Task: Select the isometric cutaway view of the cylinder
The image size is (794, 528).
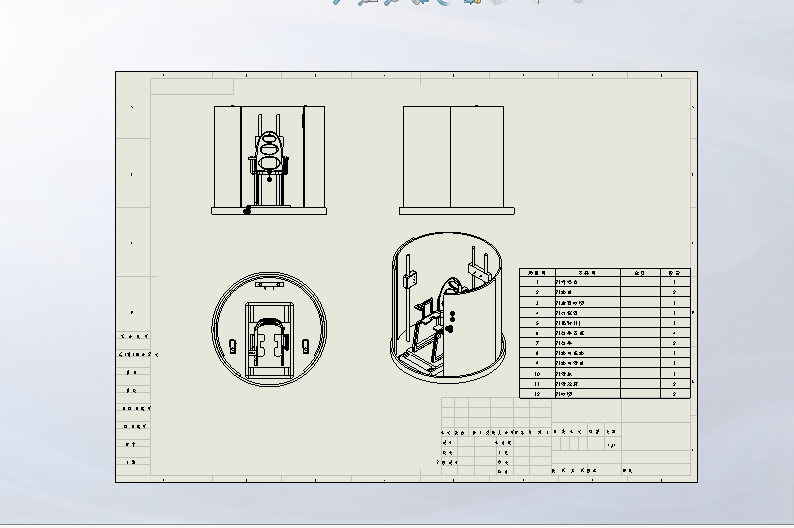Action: coord(448,307)
